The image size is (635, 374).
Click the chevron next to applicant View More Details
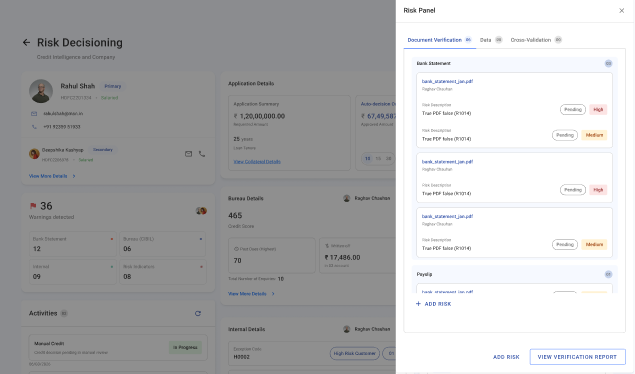pos(74,176)
